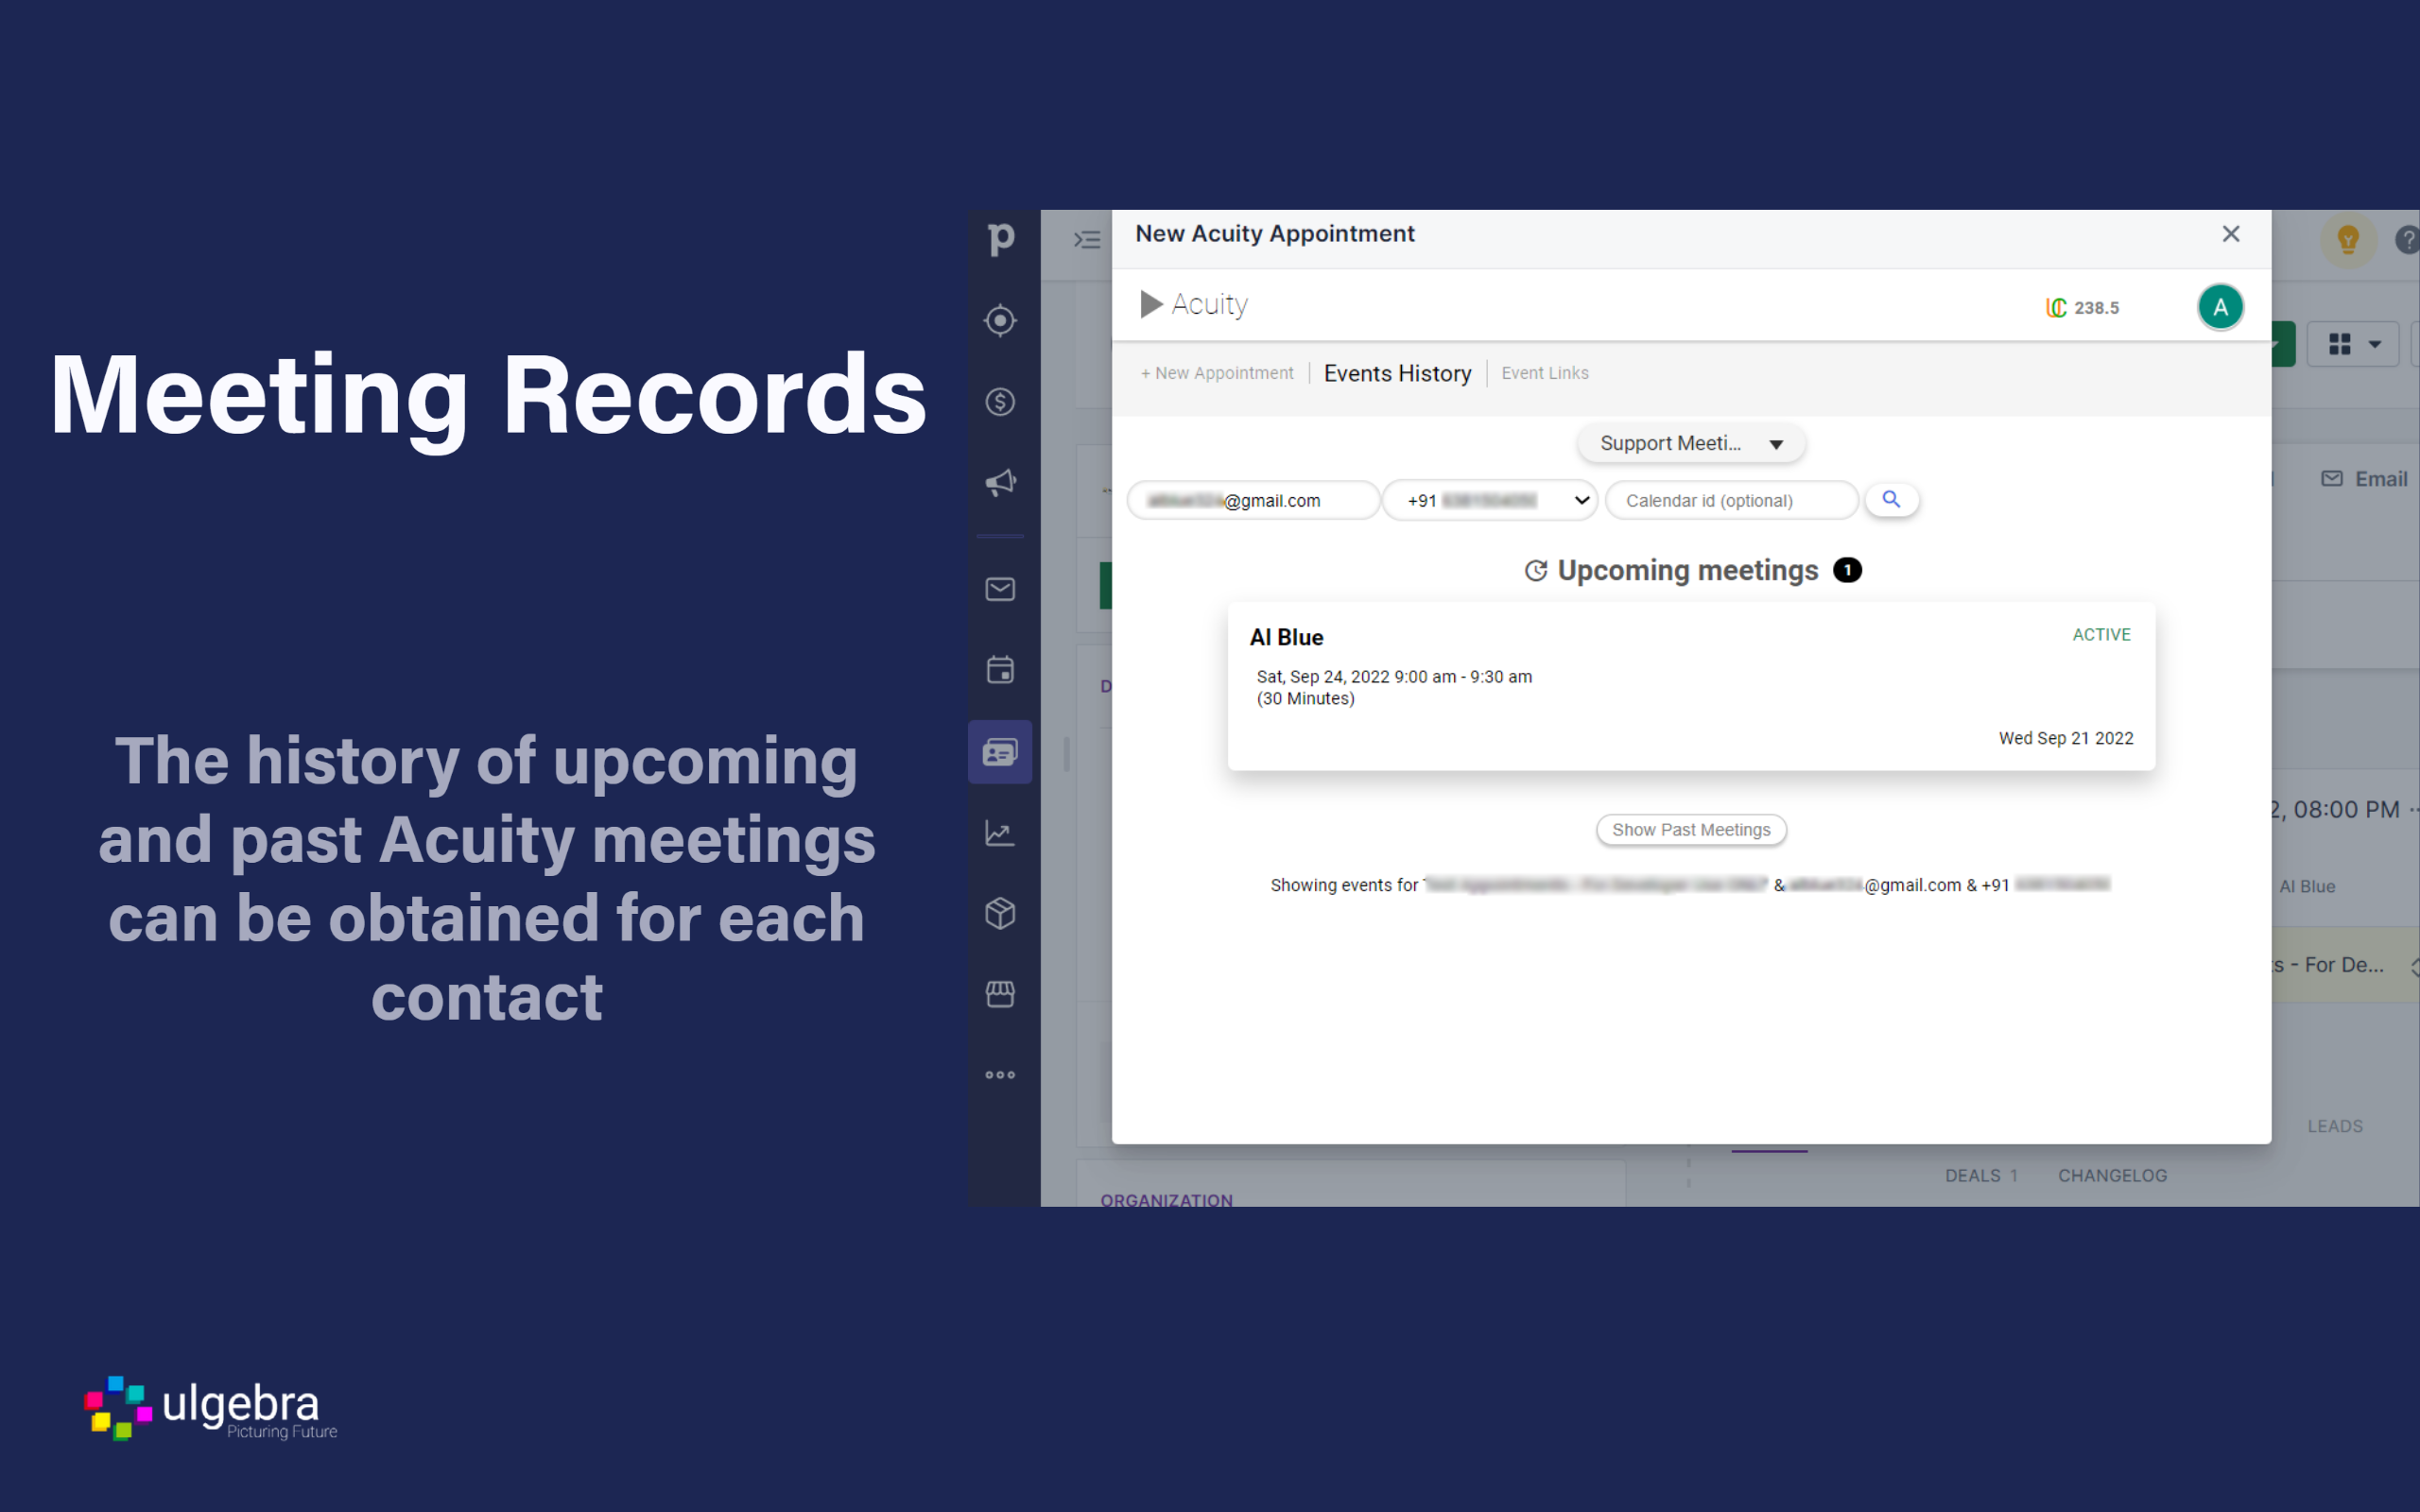Open the DEALS tab in background page
Image resolution: width=2420 pixels, height=1512 pixels.
(x=1980, y=1176)
